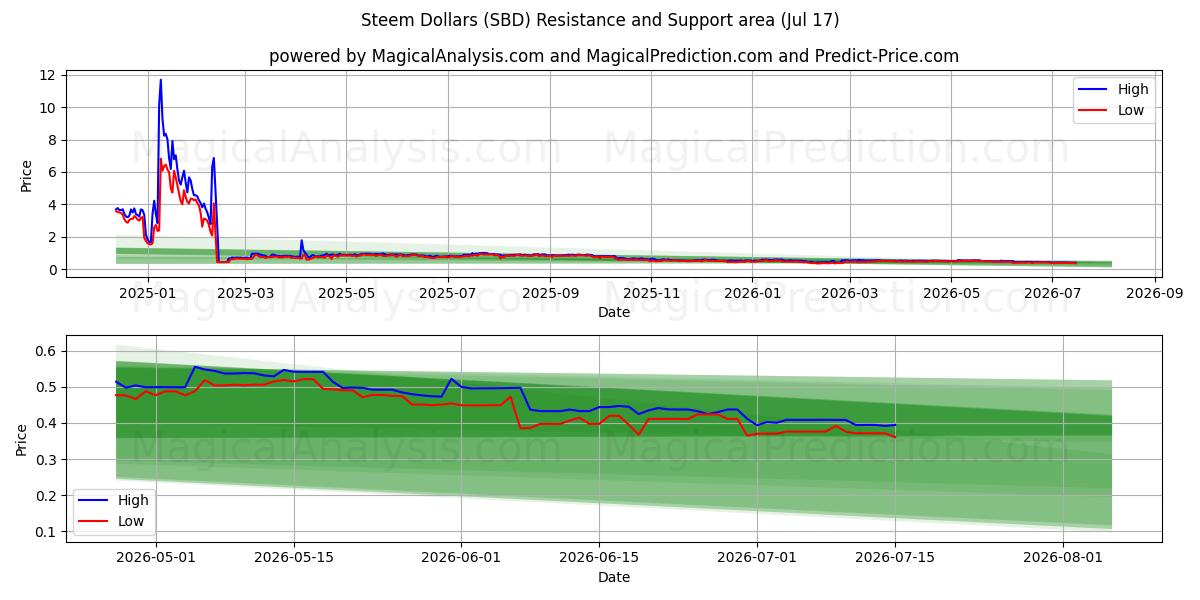Click the 2026-01 tick label on the top chart
This screenshot has height=600, width=1200.
coord(752,293)
